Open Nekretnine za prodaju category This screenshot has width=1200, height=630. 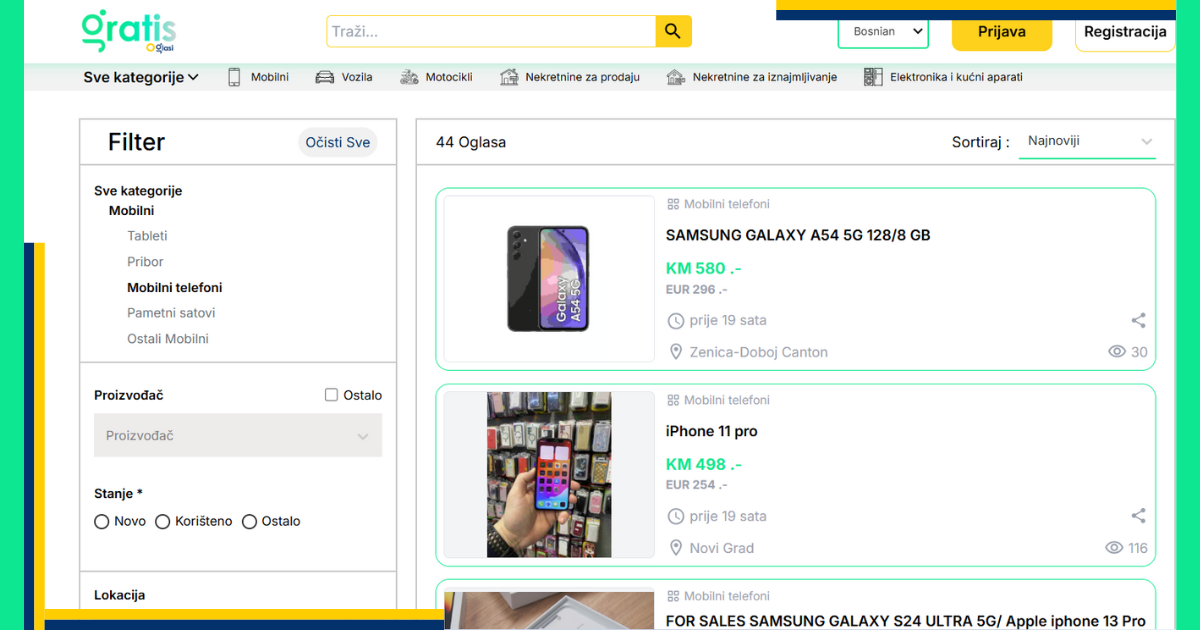point(569,77)
